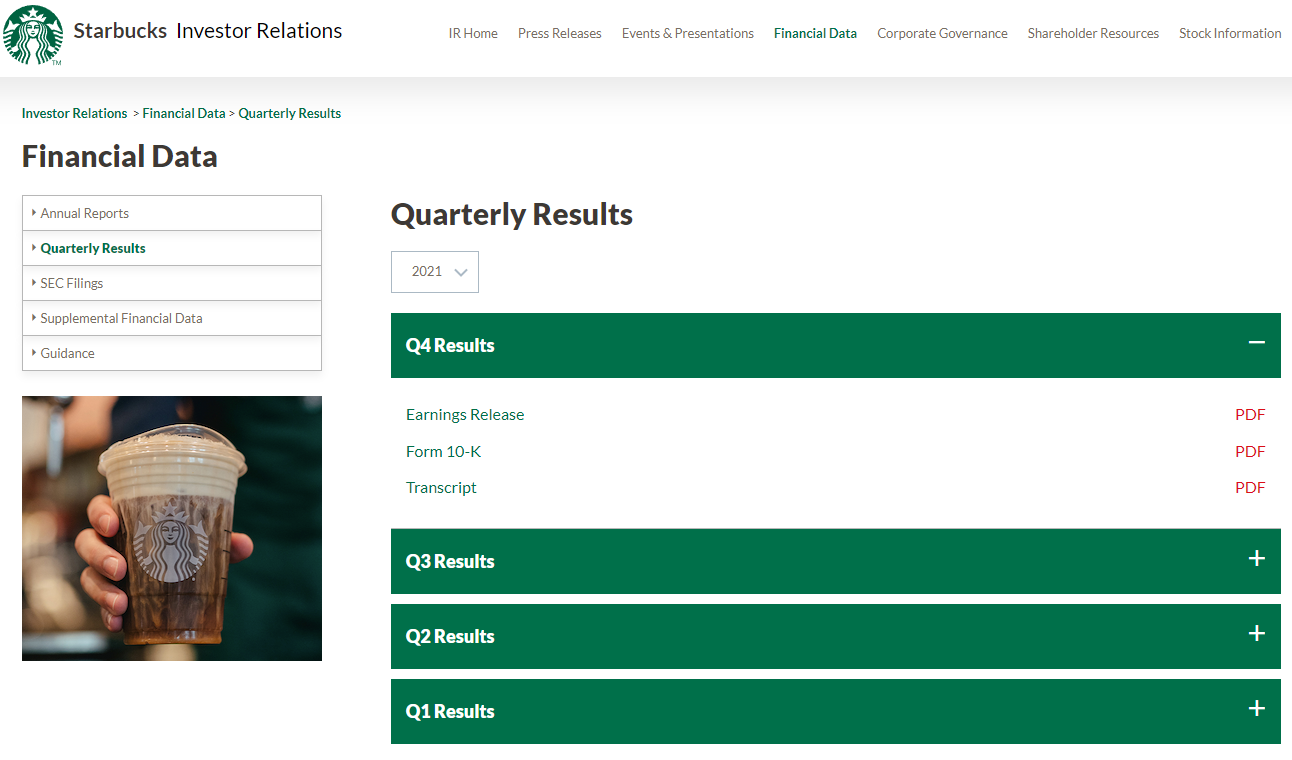
Task: Open Corporate Governance menu item
Action: 942,33
